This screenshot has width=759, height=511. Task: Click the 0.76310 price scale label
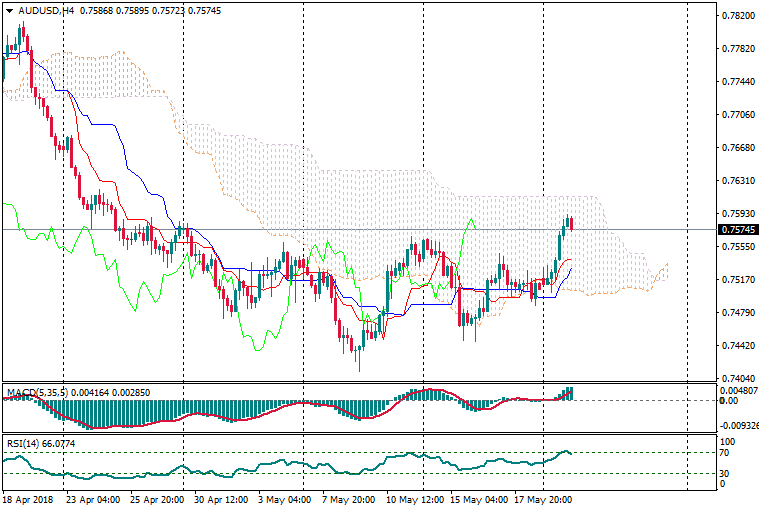737,181
